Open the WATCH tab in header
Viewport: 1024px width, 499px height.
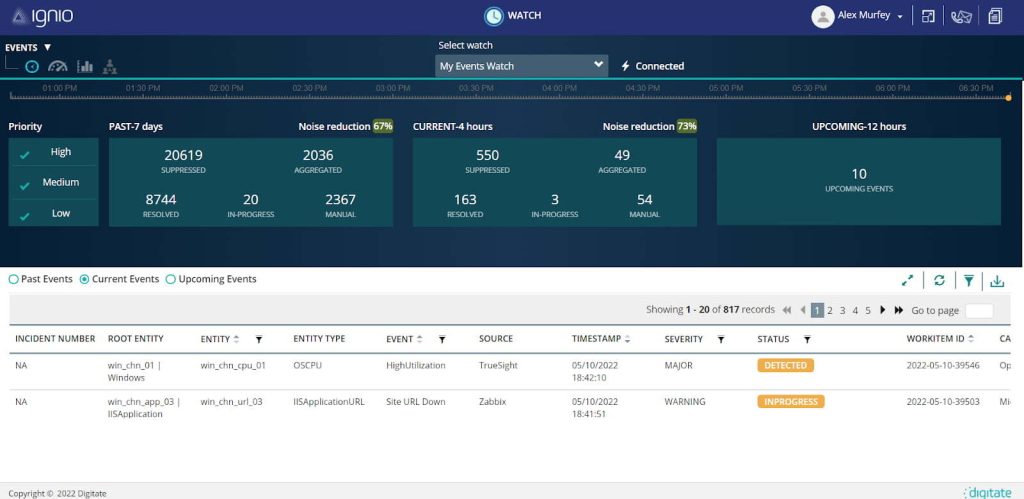(x=513, y=16)
